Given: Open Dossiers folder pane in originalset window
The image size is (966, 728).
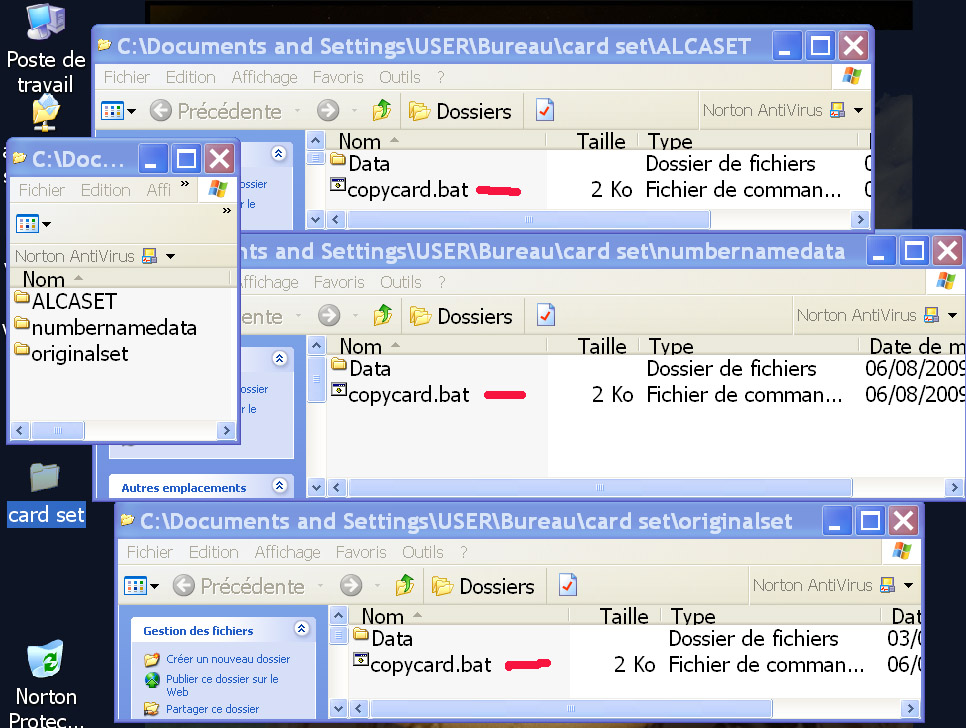Looking at the screenshot, I should point(484,586).
